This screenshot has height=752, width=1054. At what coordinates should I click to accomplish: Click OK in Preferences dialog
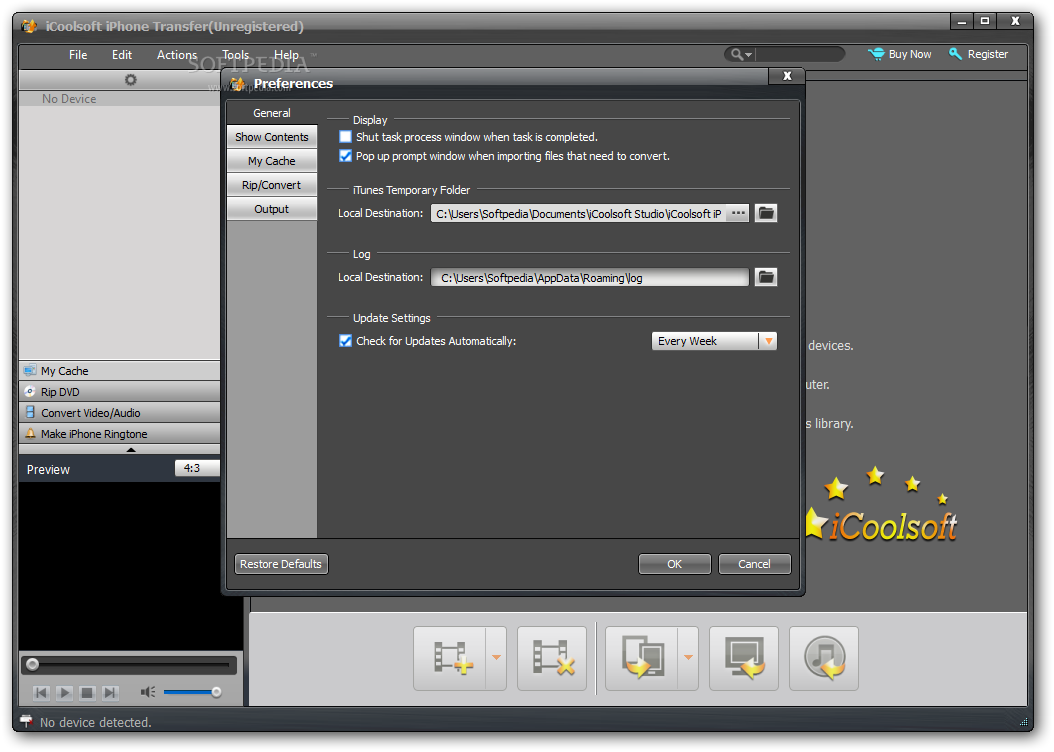click(x=674, y=564)
